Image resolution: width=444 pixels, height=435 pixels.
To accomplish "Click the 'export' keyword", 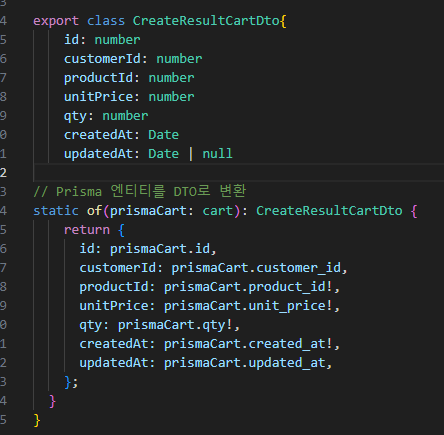I will click(56, 21).
